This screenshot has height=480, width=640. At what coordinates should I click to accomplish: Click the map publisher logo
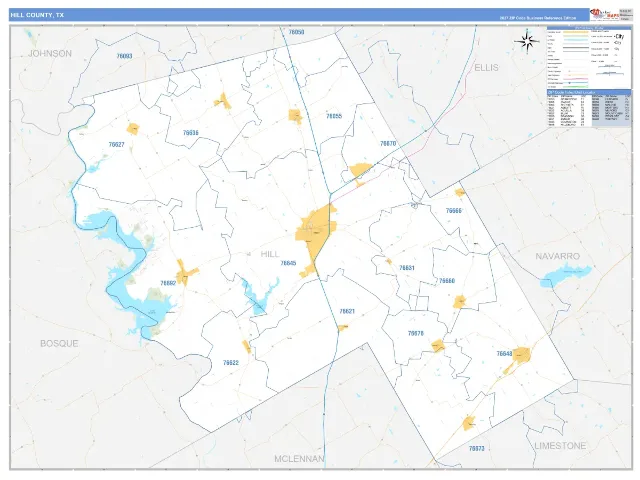tap(604, 15)
